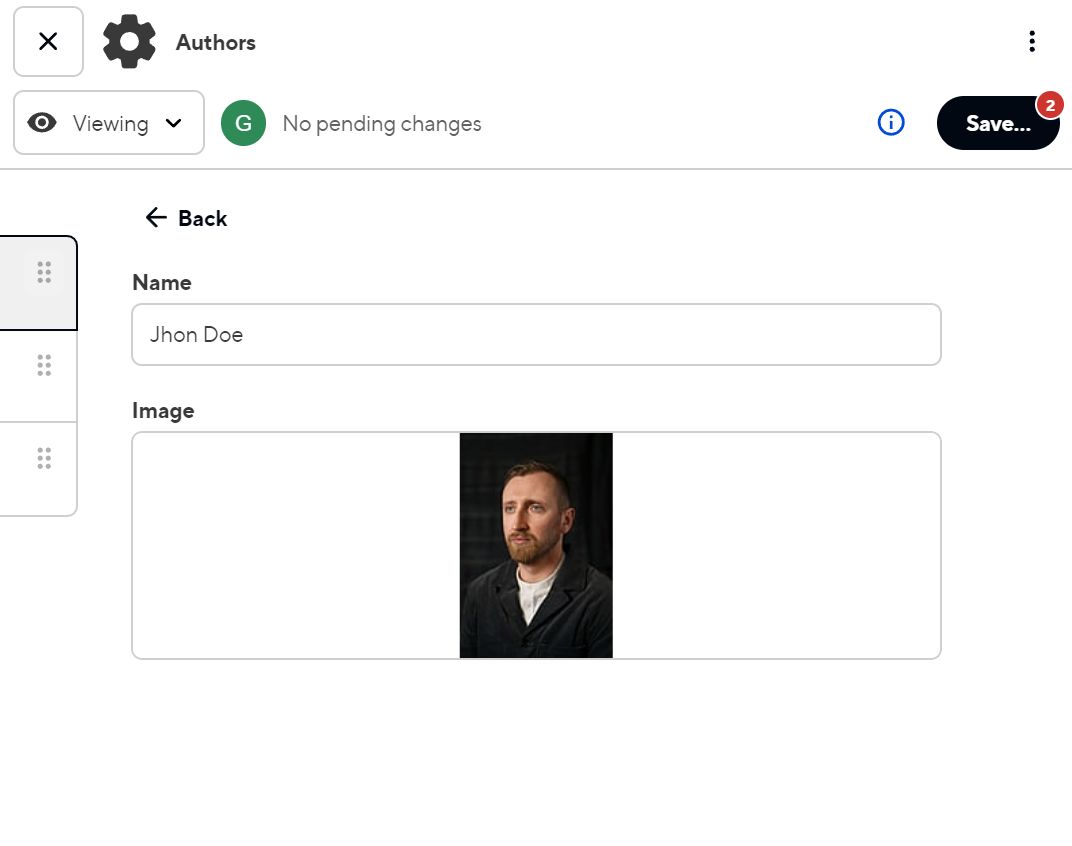Select the third author entry in list
Screen dimensions: 1072x846
point(20,469)
